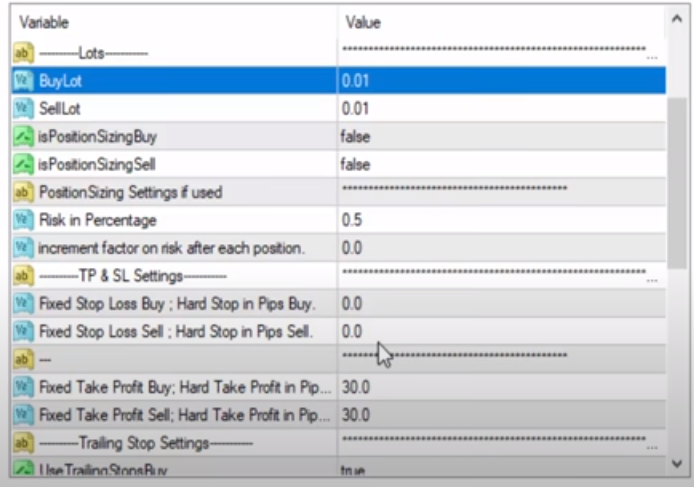Click the Risk in Percentage icon
694x487 pixels.
[23, 219]
